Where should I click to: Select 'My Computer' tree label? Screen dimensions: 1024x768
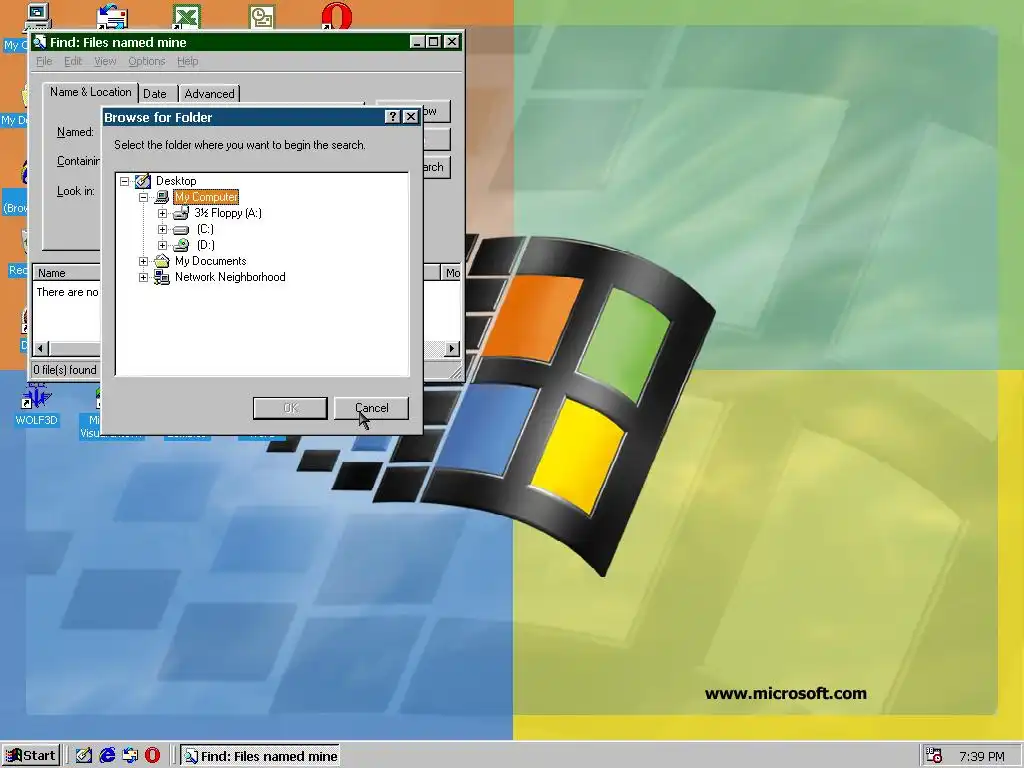click(x=206, y=197)
